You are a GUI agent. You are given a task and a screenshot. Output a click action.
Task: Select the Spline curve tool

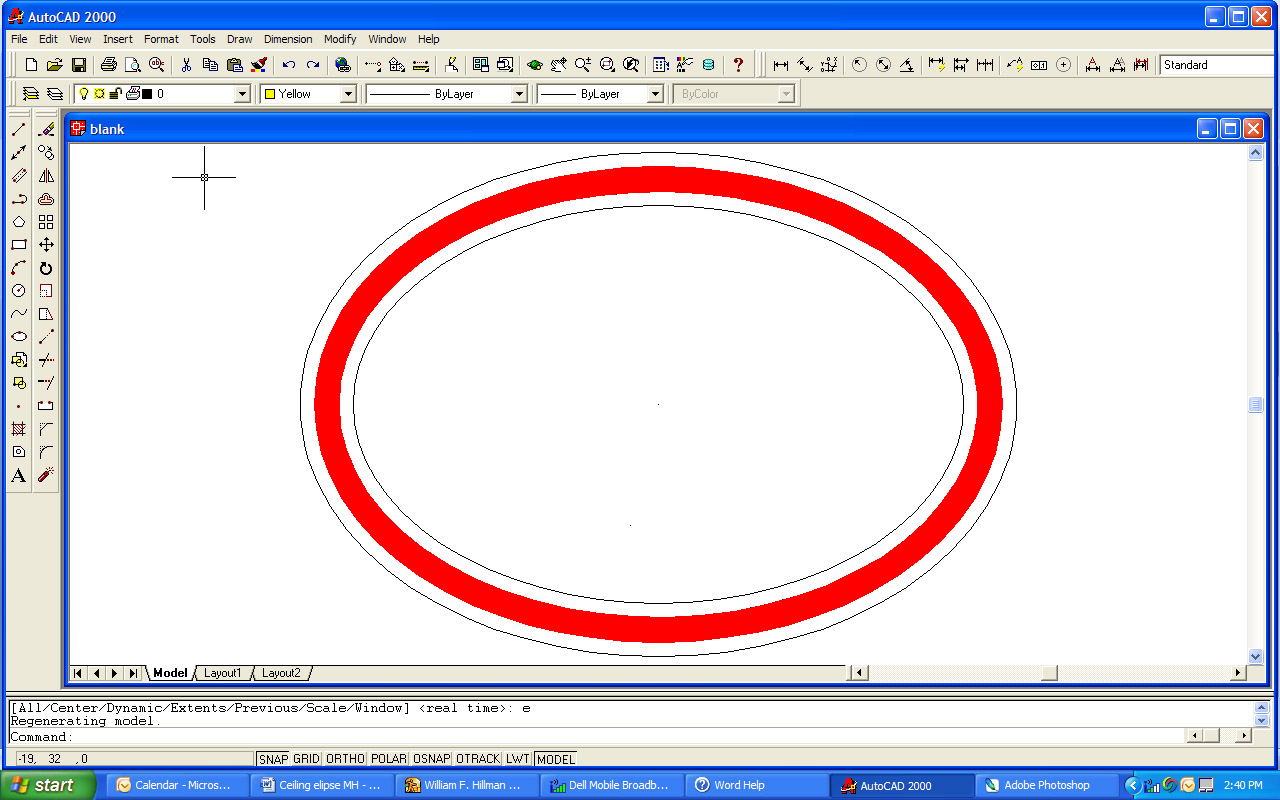pos(18,314)
